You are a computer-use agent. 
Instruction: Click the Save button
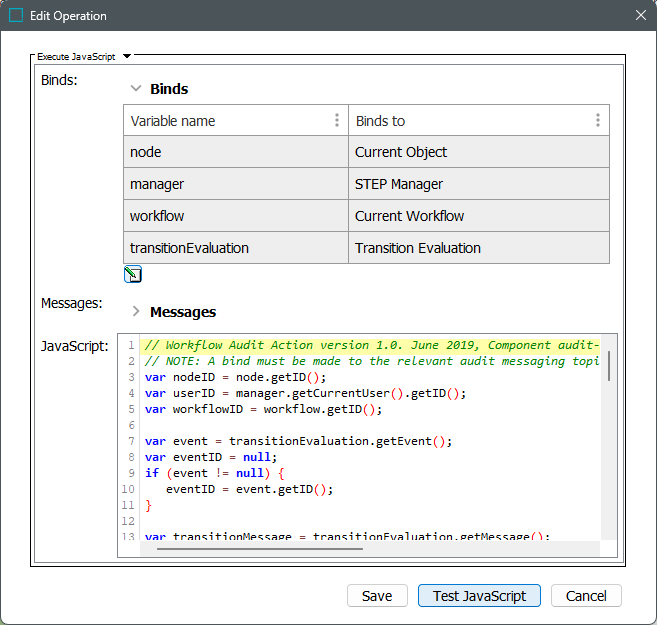coord(377,596)
